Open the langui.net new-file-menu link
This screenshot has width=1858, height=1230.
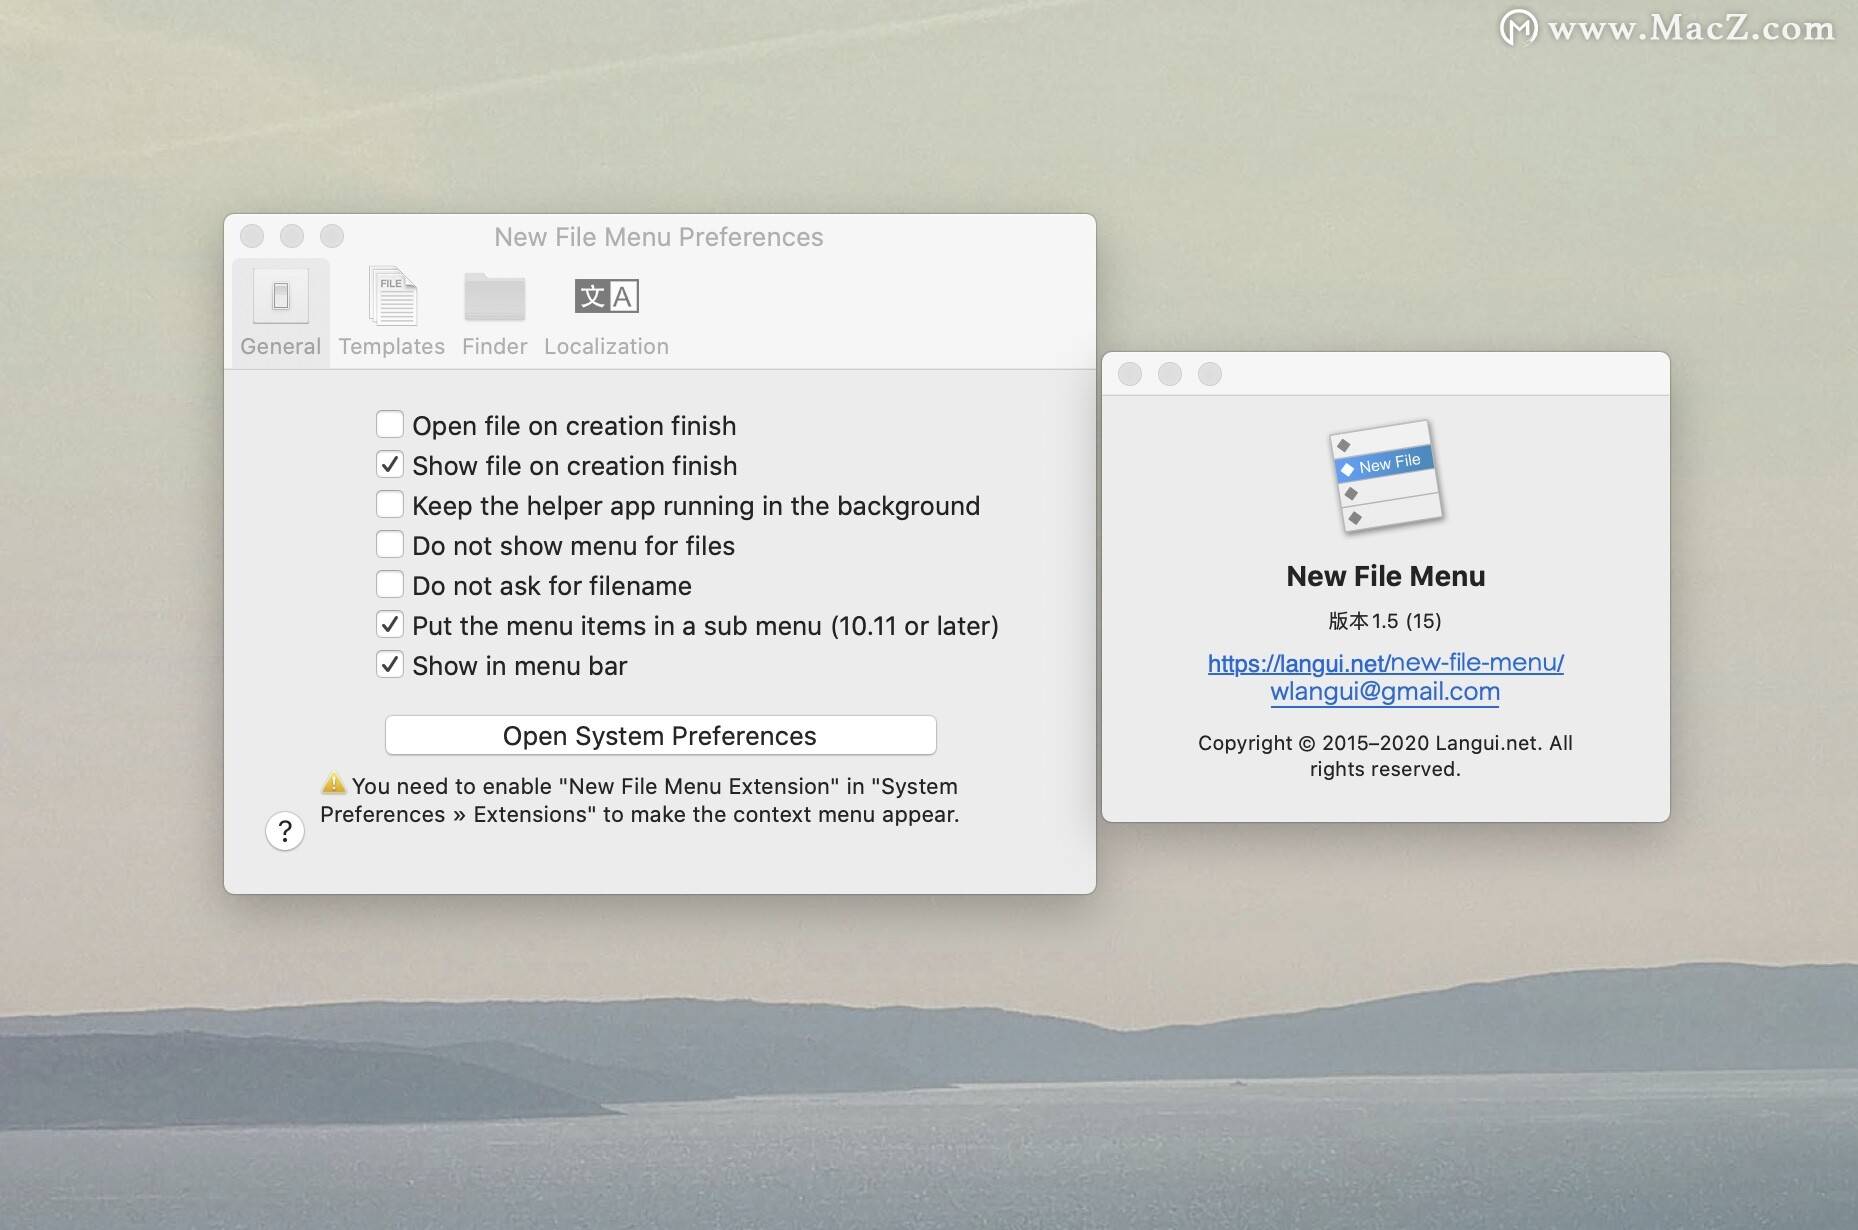(x=1386, y=662)
